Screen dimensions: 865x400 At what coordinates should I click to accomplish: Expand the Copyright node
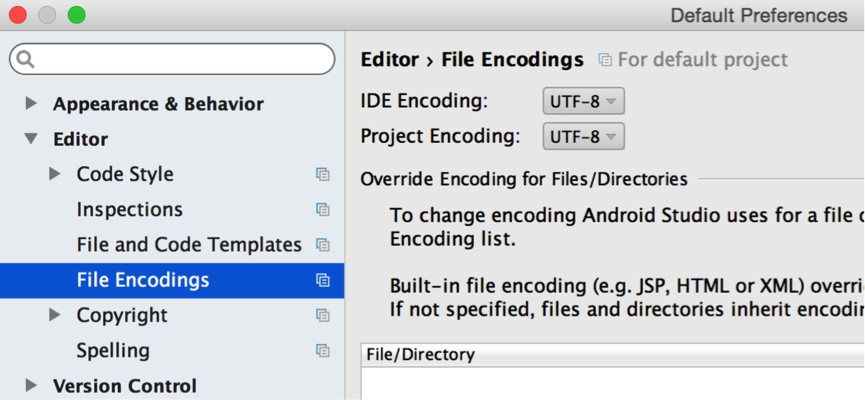coord(55,315)
